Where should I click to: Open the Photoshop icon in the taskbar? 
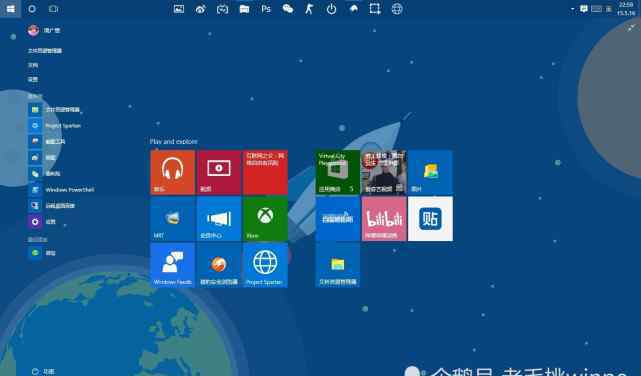(x=266, y=9)
